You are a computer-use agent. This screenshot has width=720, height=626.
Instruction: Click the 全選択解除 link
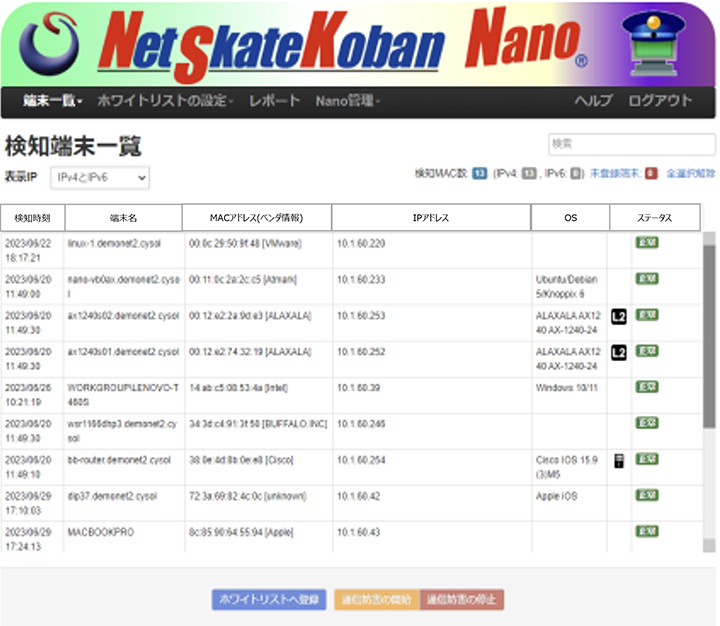tap(691, 174)
